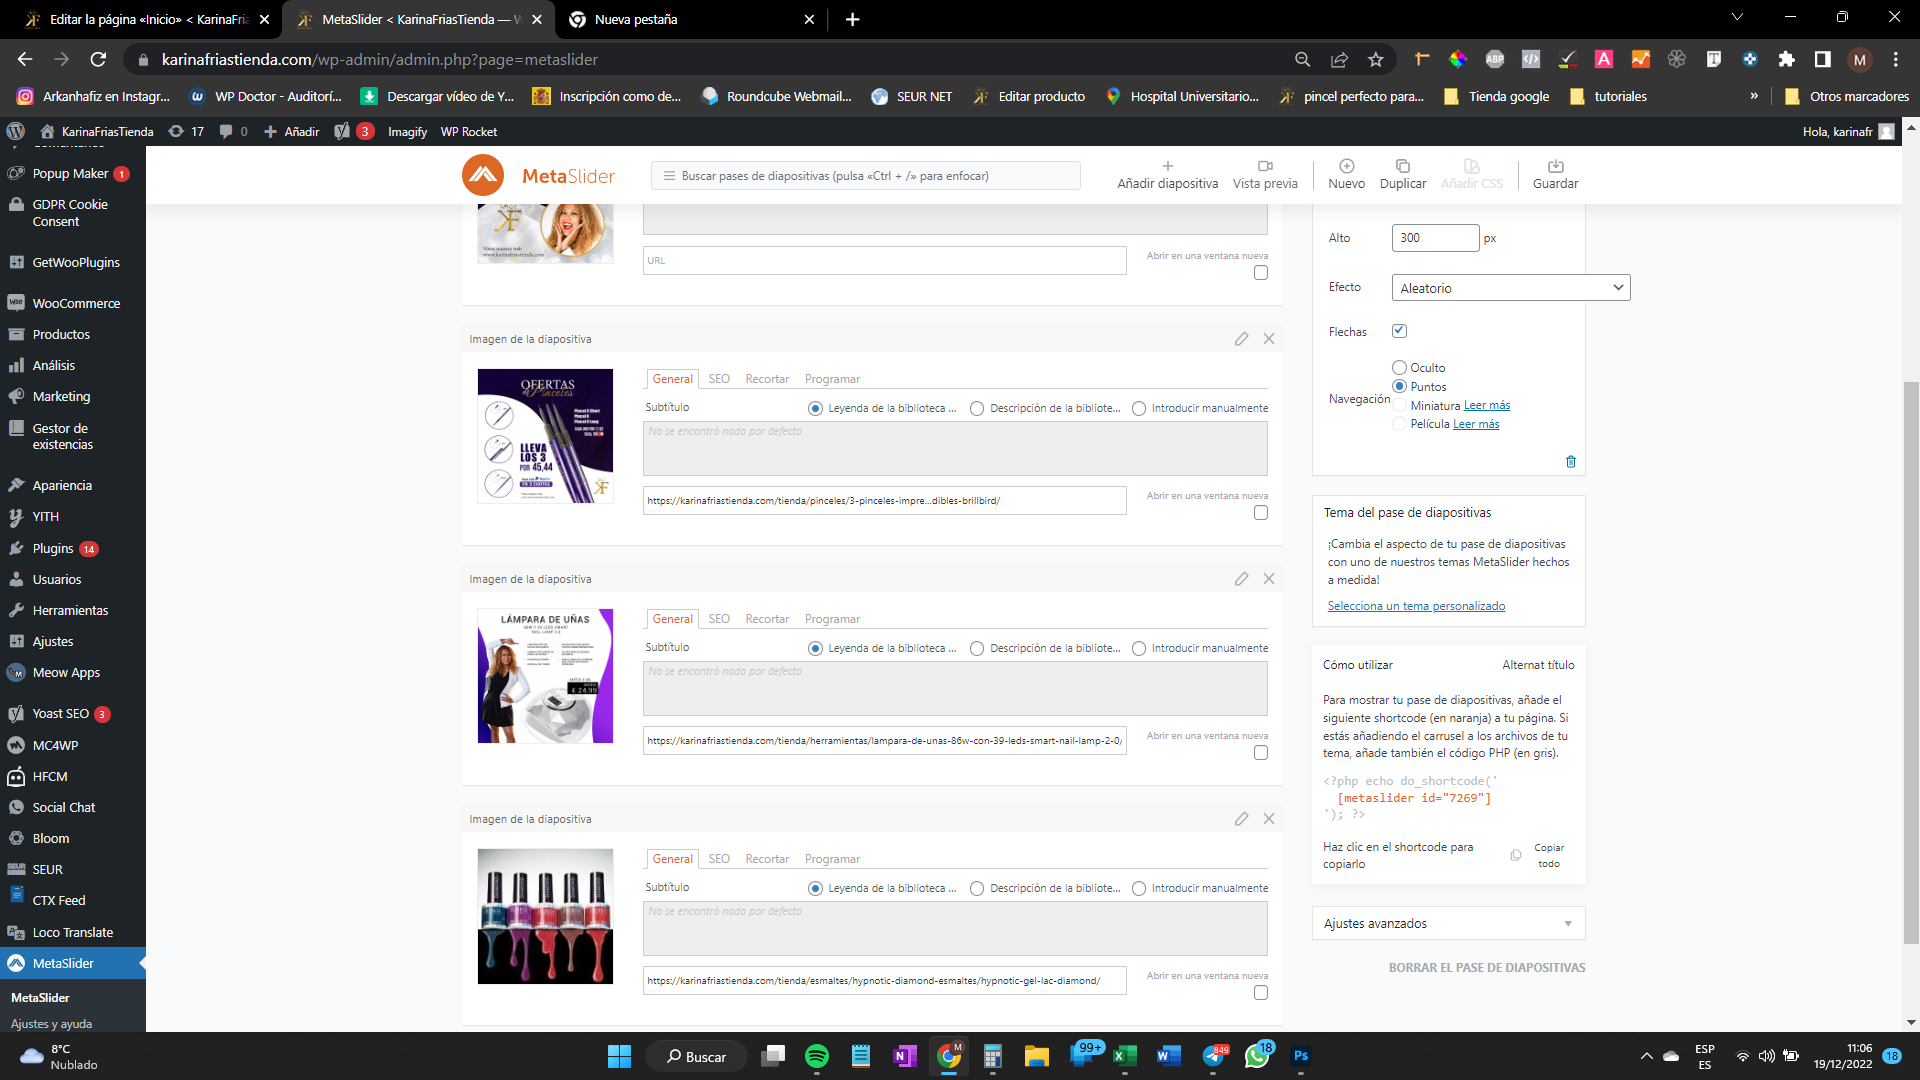
Task: Open Popup Maker in the sidebar
Action: (x=72, y=174)
